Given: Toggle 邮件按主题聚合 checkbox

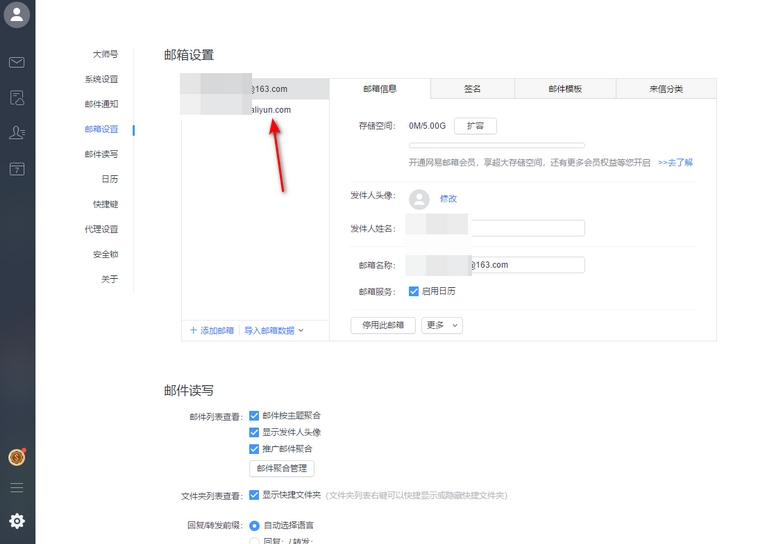Looking at the screenshot, I should pos(254,415).
